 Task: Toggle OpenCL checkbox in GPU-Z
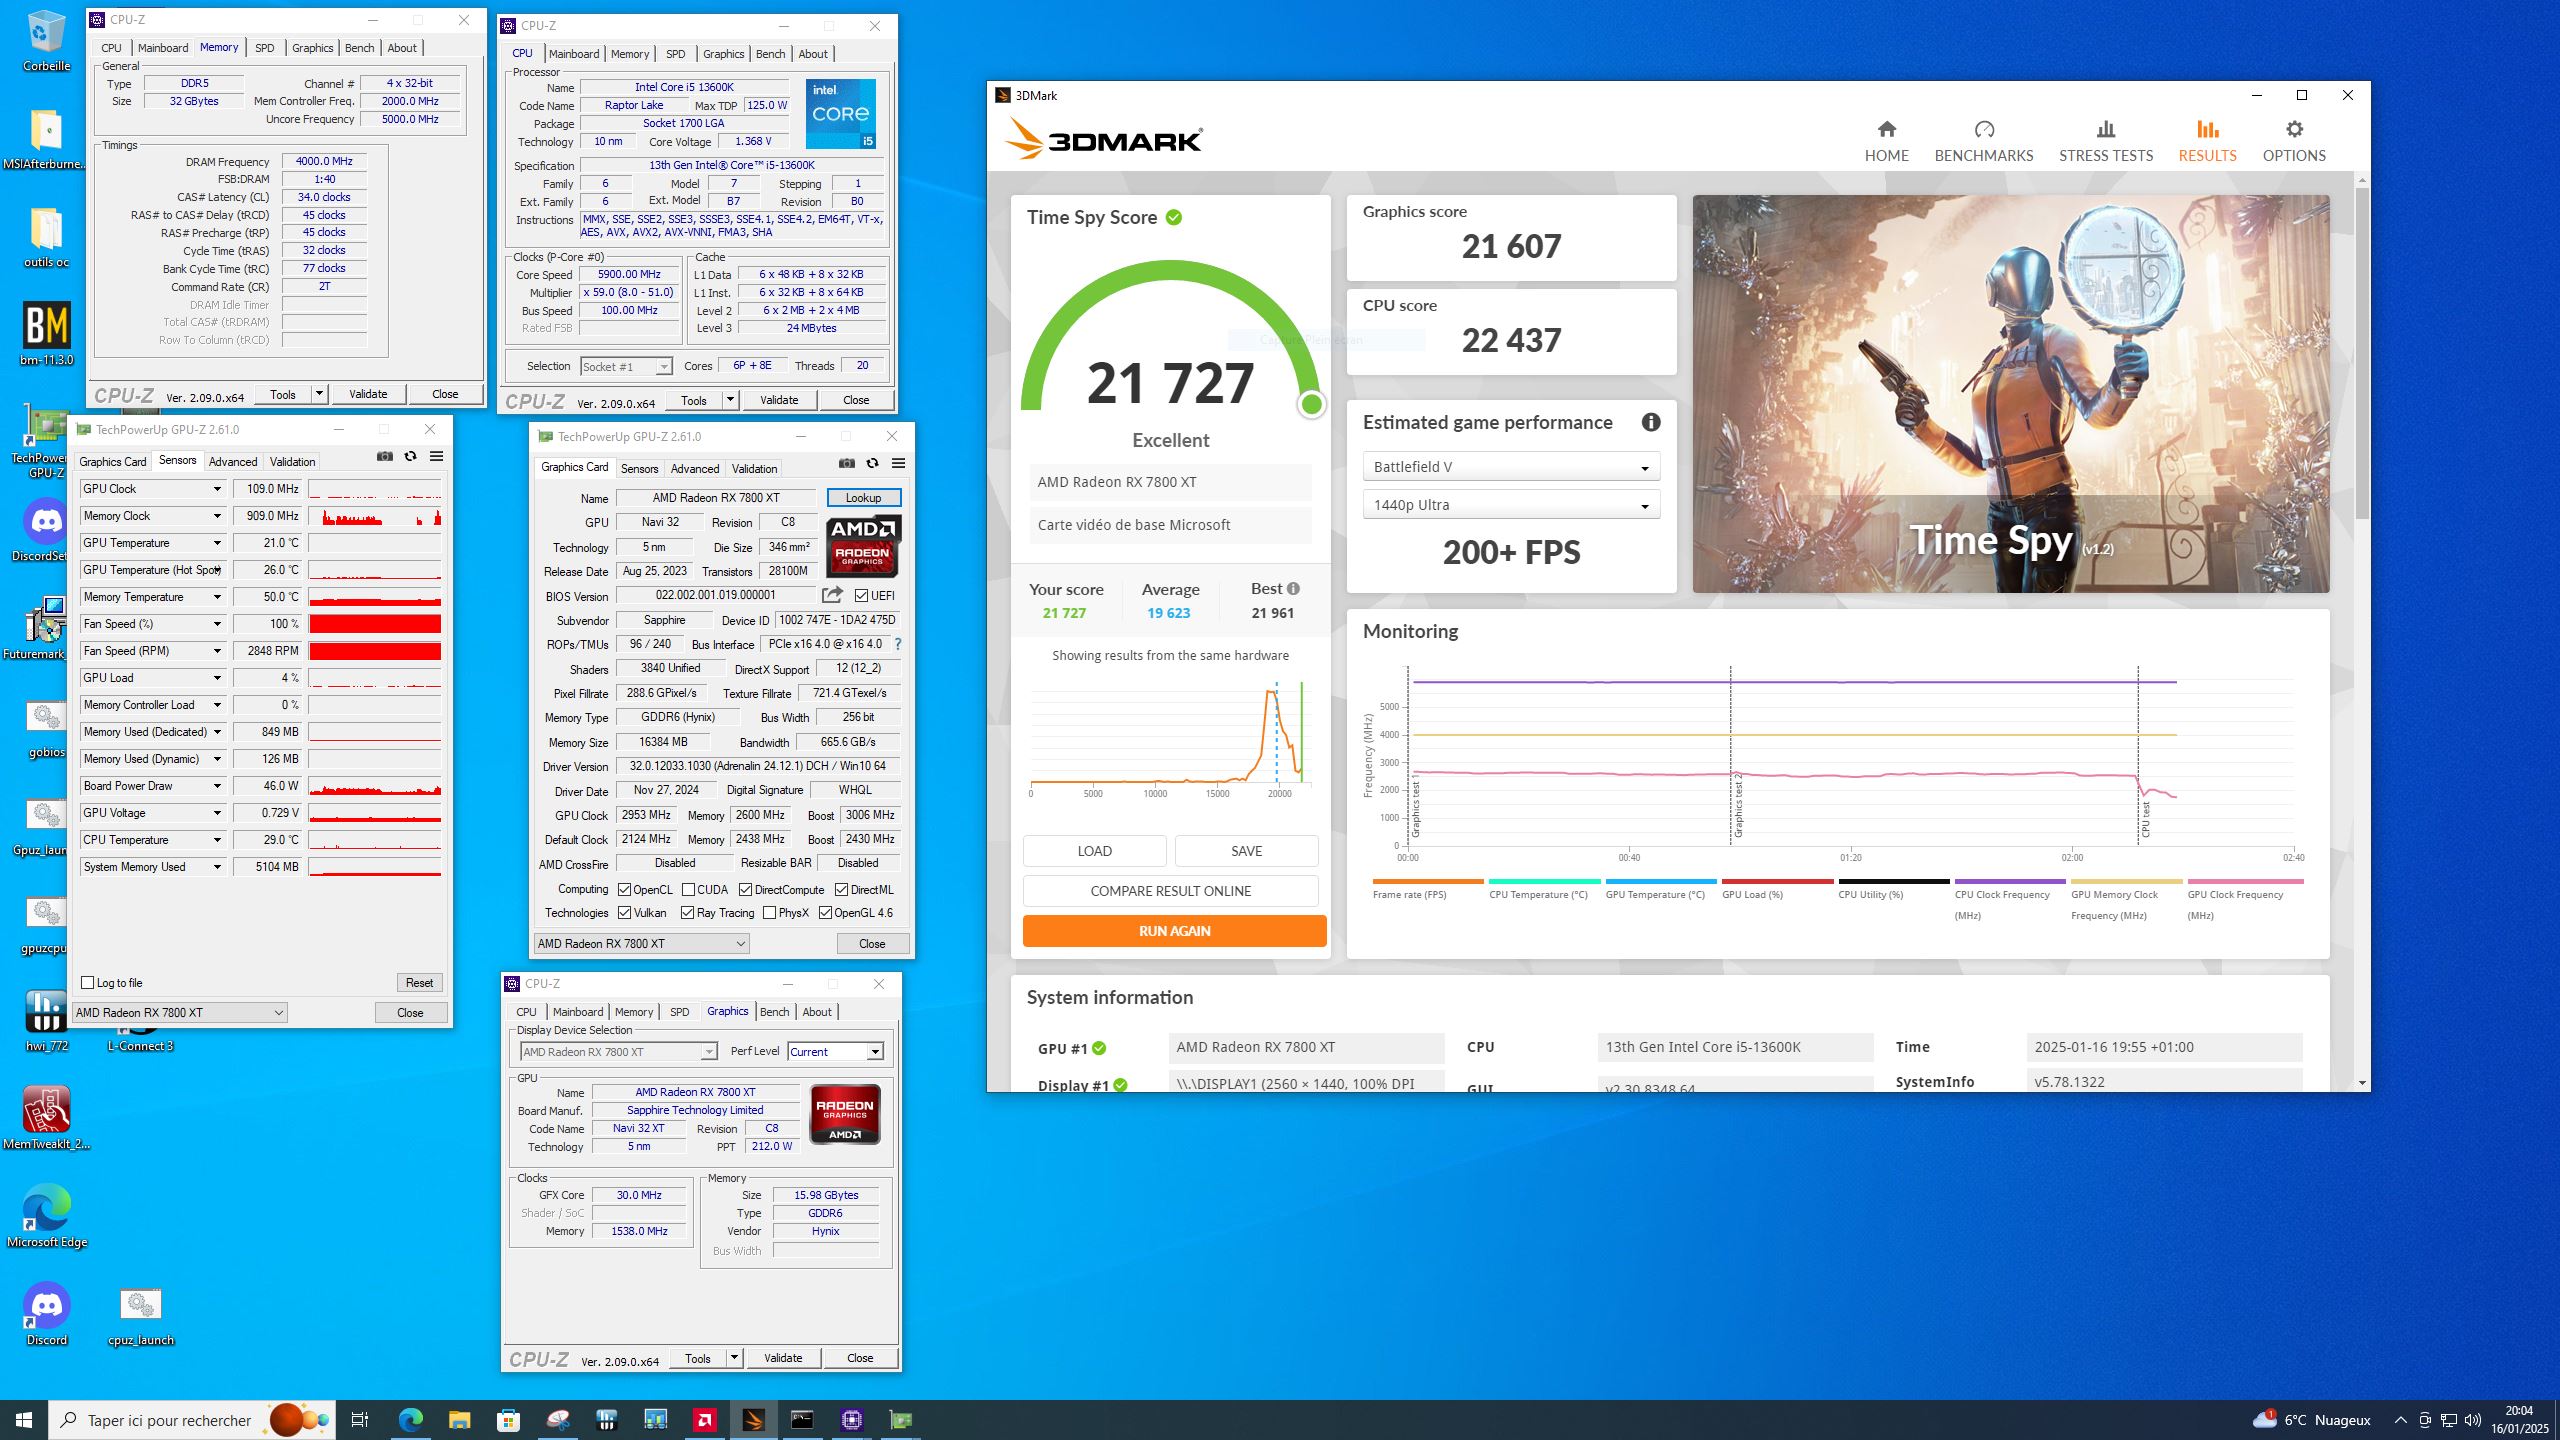[624, 889]
